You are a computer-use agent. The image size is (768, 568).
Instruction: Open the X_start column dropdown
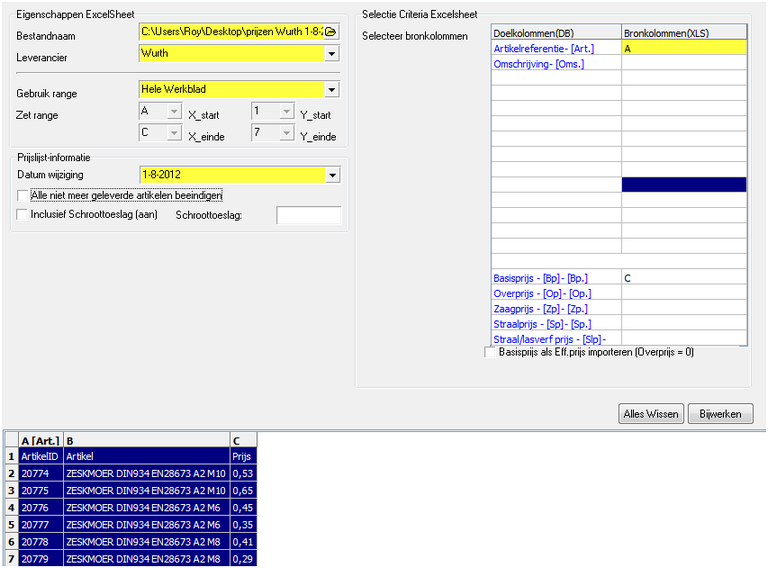pyautogui.click(x=174, y=112)
